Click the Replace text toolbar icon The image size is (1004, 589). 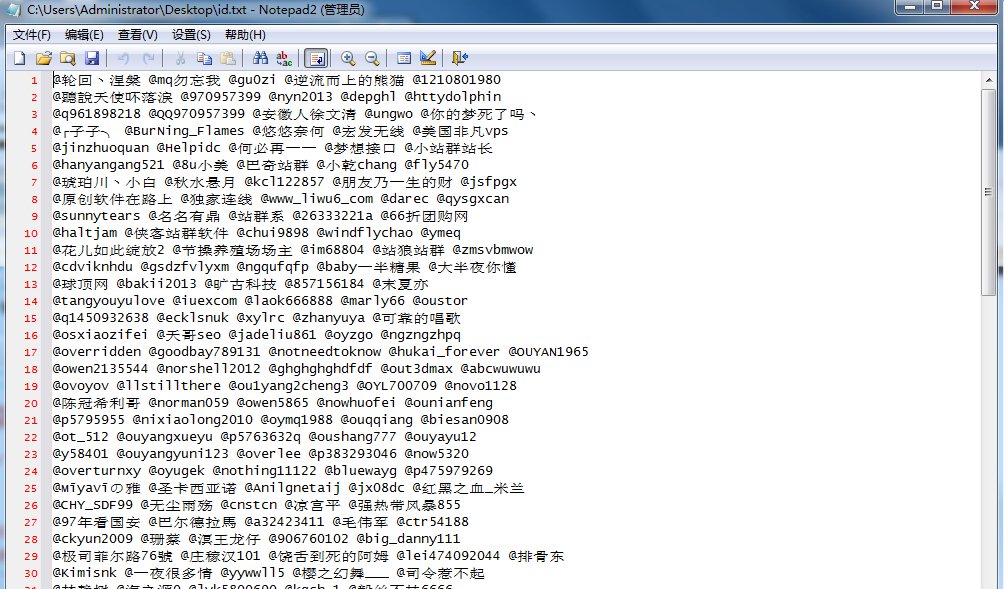284,59
